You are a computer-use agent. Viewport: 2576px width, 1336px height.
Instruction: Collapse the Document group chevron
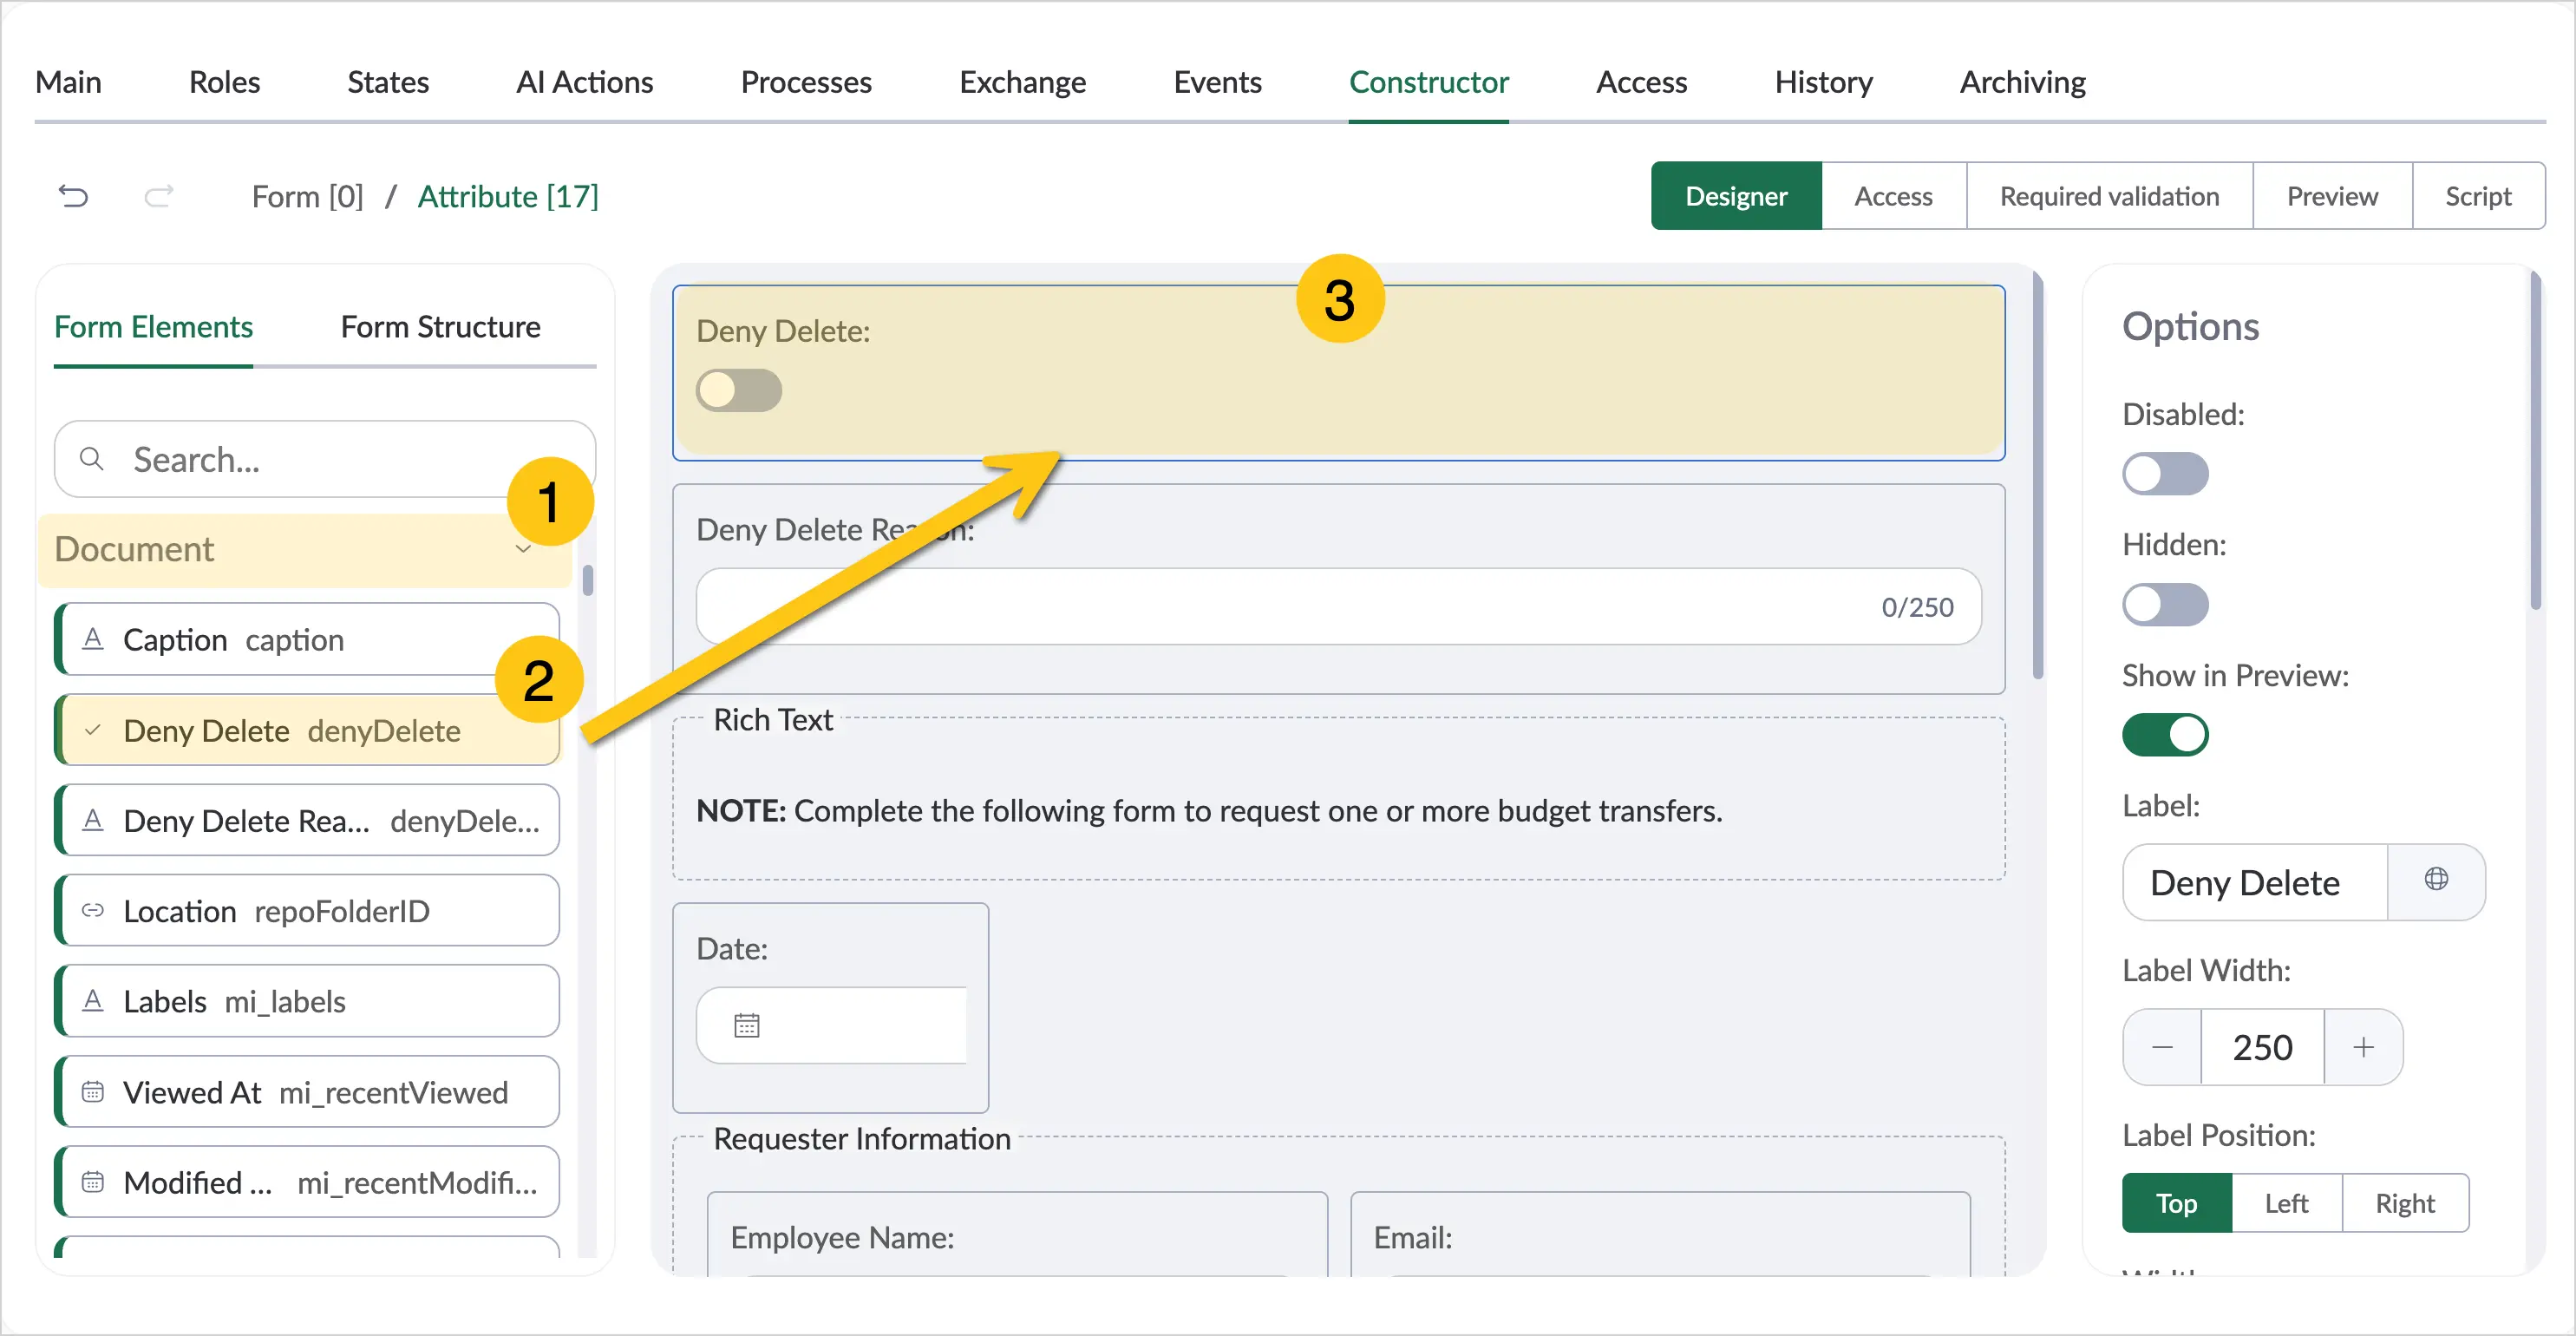click(523, 549)
